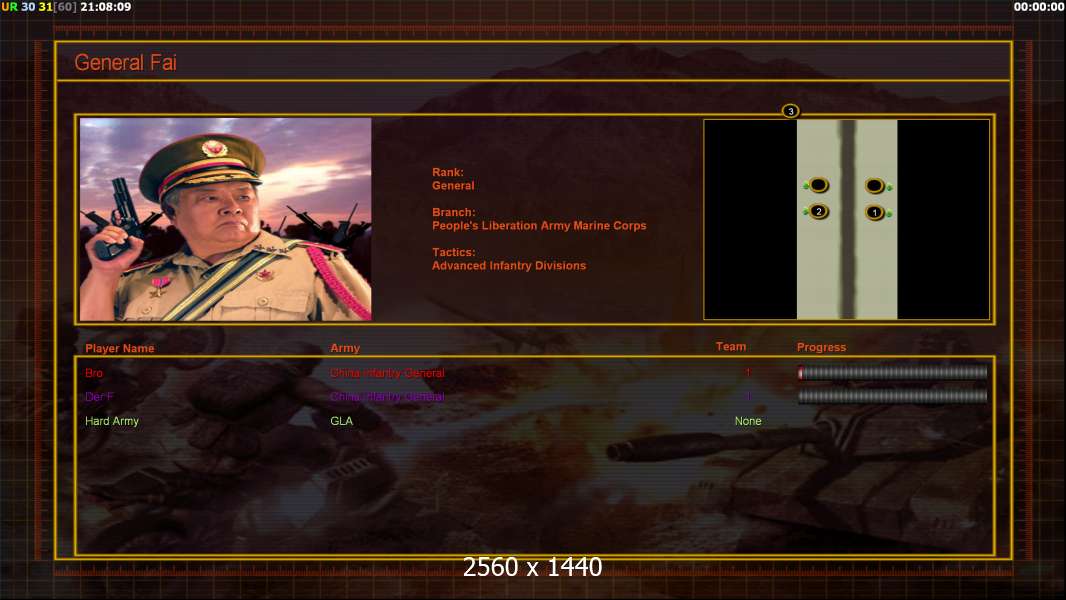Click the General Fai portrait image
The image size is (1066, 600).
(226, 219)
